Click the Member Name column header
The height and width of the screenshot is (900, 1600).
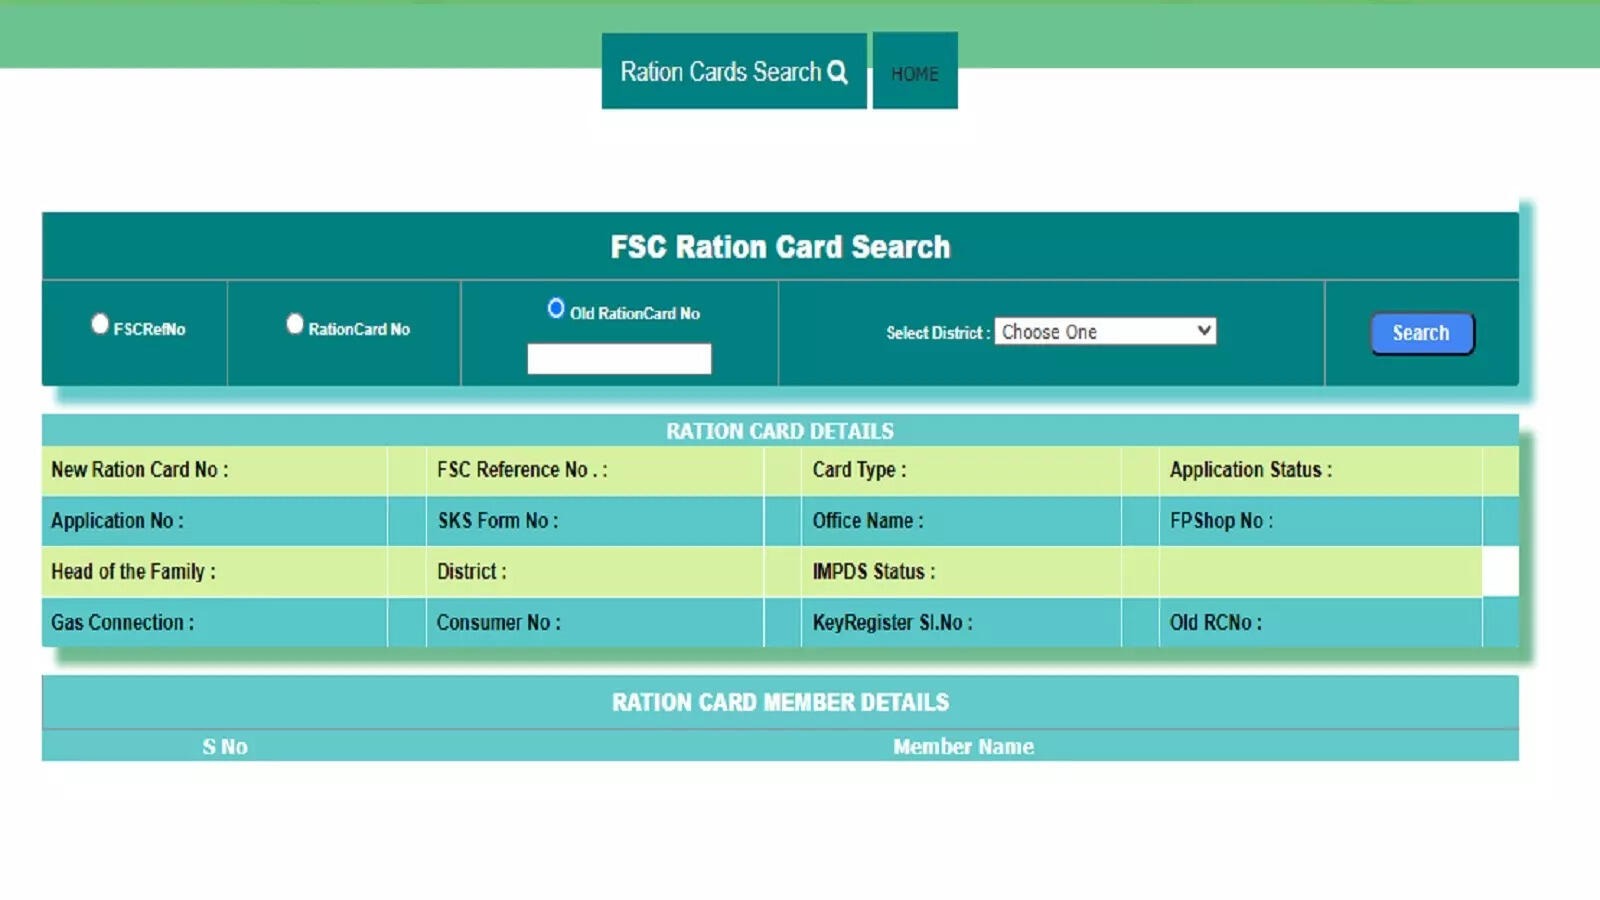pos(963,747)
